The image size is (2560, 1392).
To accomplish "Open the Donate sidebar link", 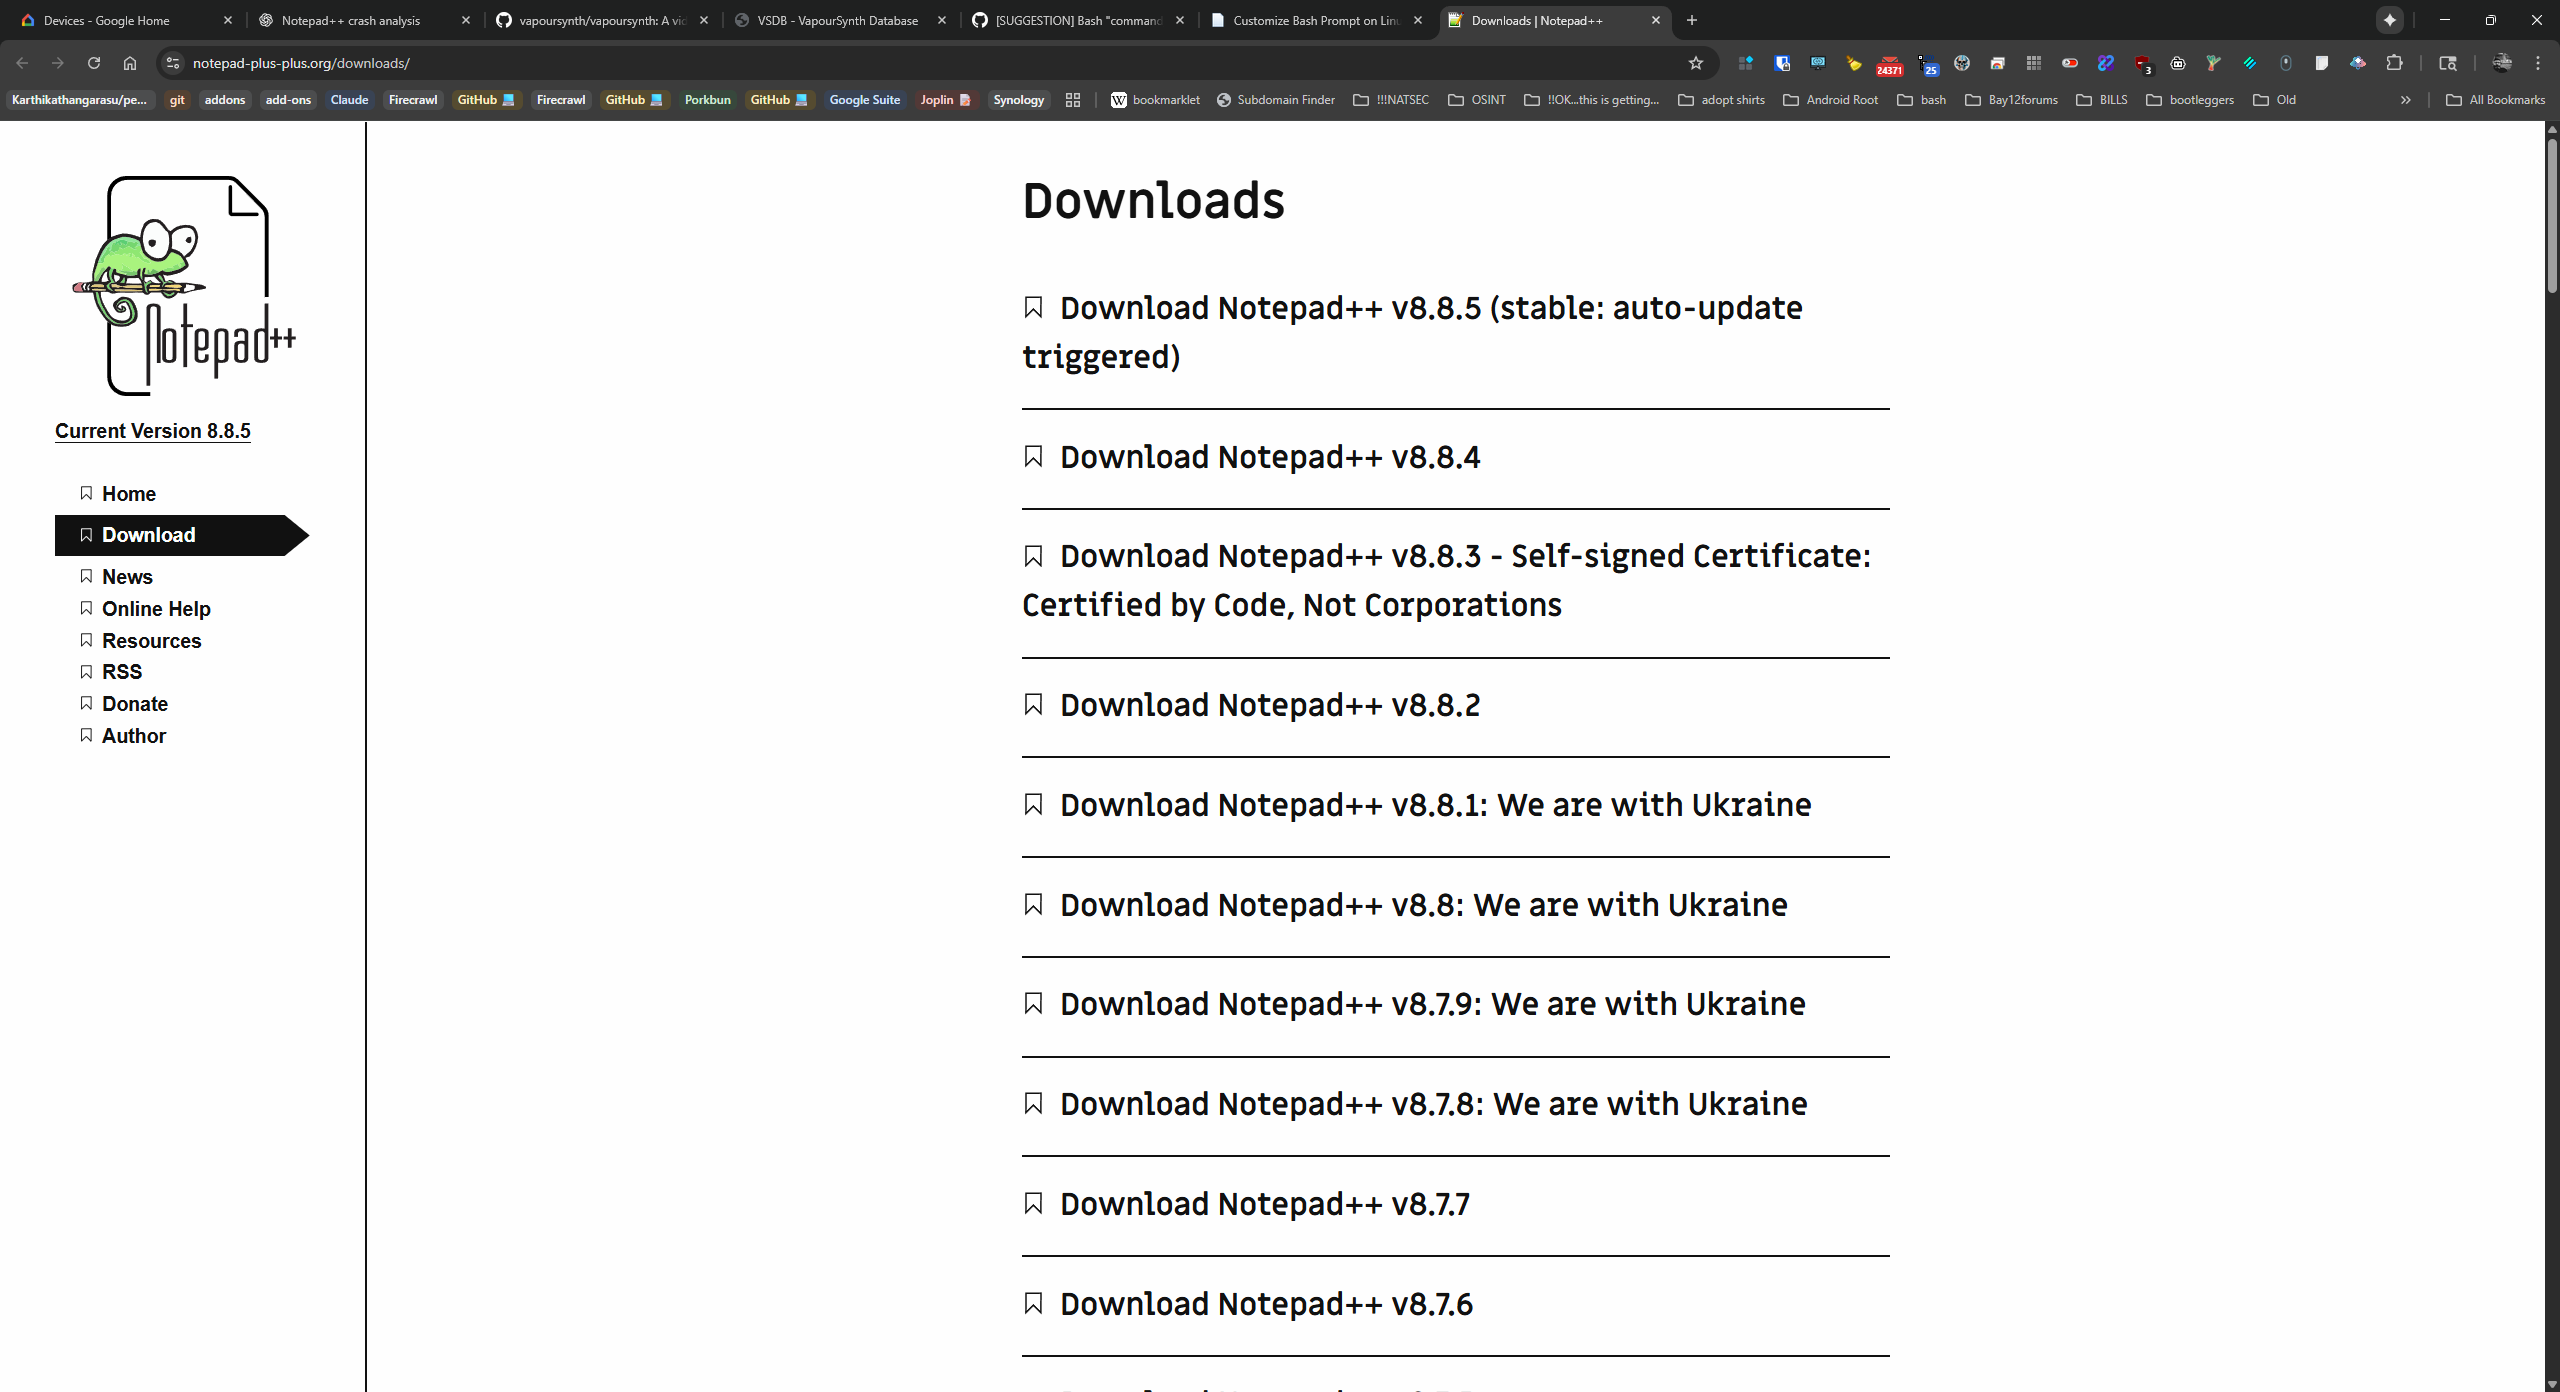I will (134, 704).
